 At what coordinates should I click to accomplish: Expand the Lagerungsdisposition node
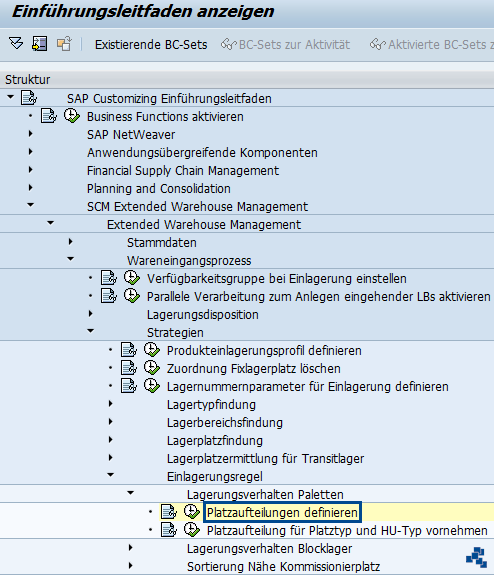pyautogui.click(x=91, y=314)
